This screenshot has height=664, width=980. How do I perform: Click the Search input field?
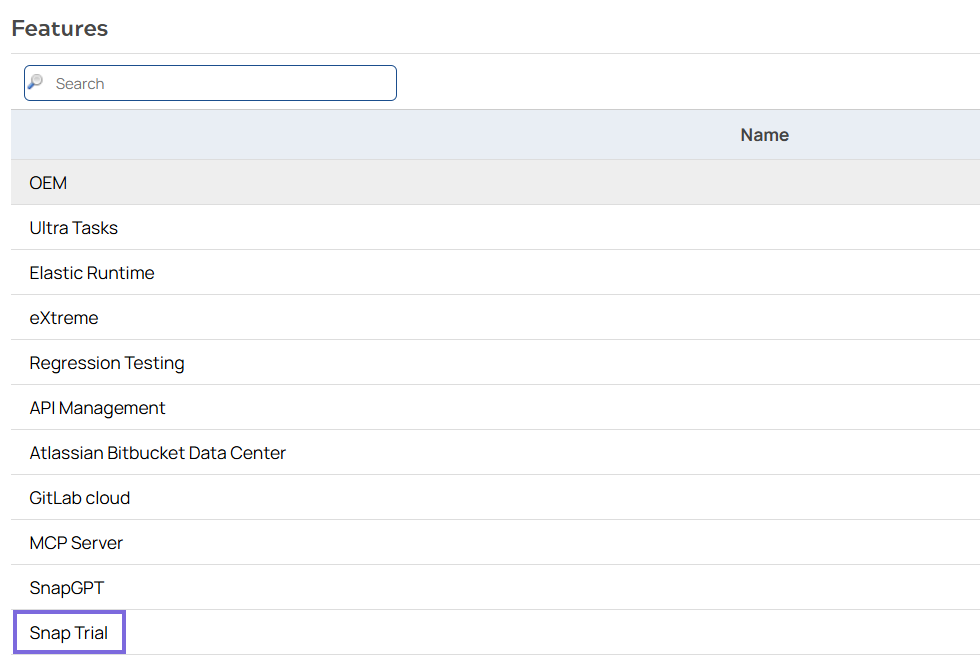point(210,83)
